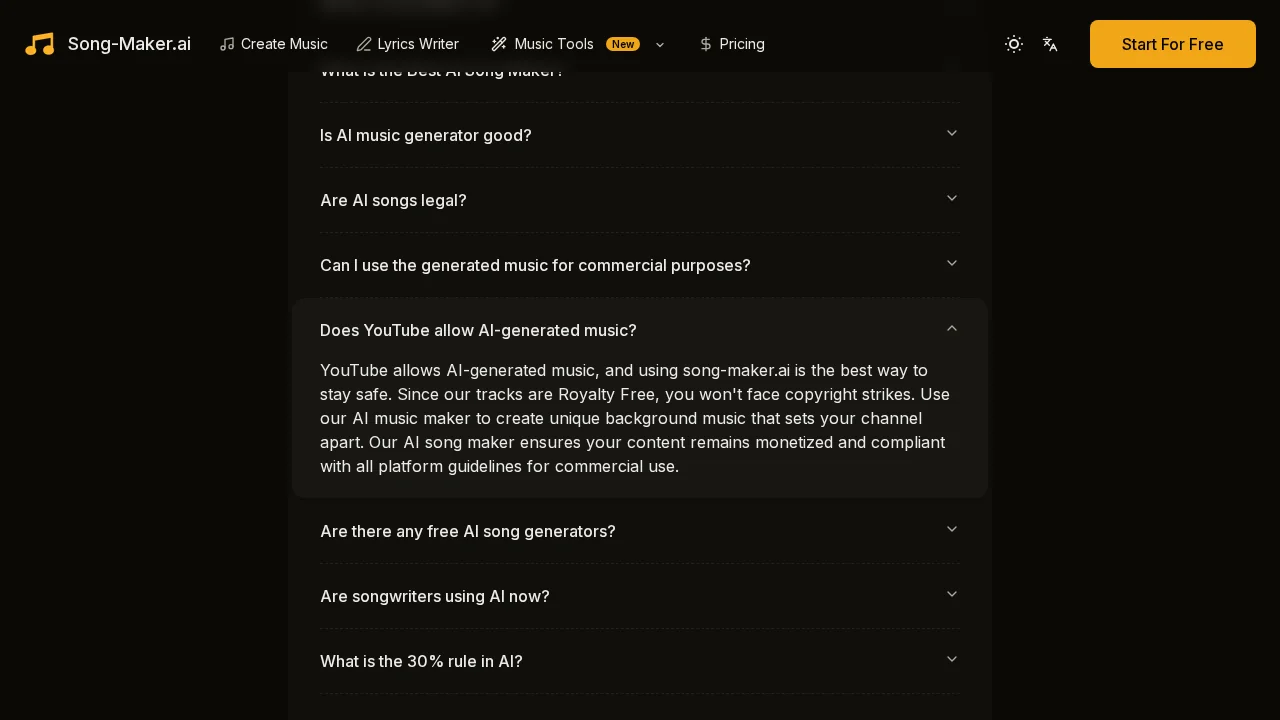Click the New badge next to Music Tools
Screen dimensions: 1280x720
[x=623, y=44]
